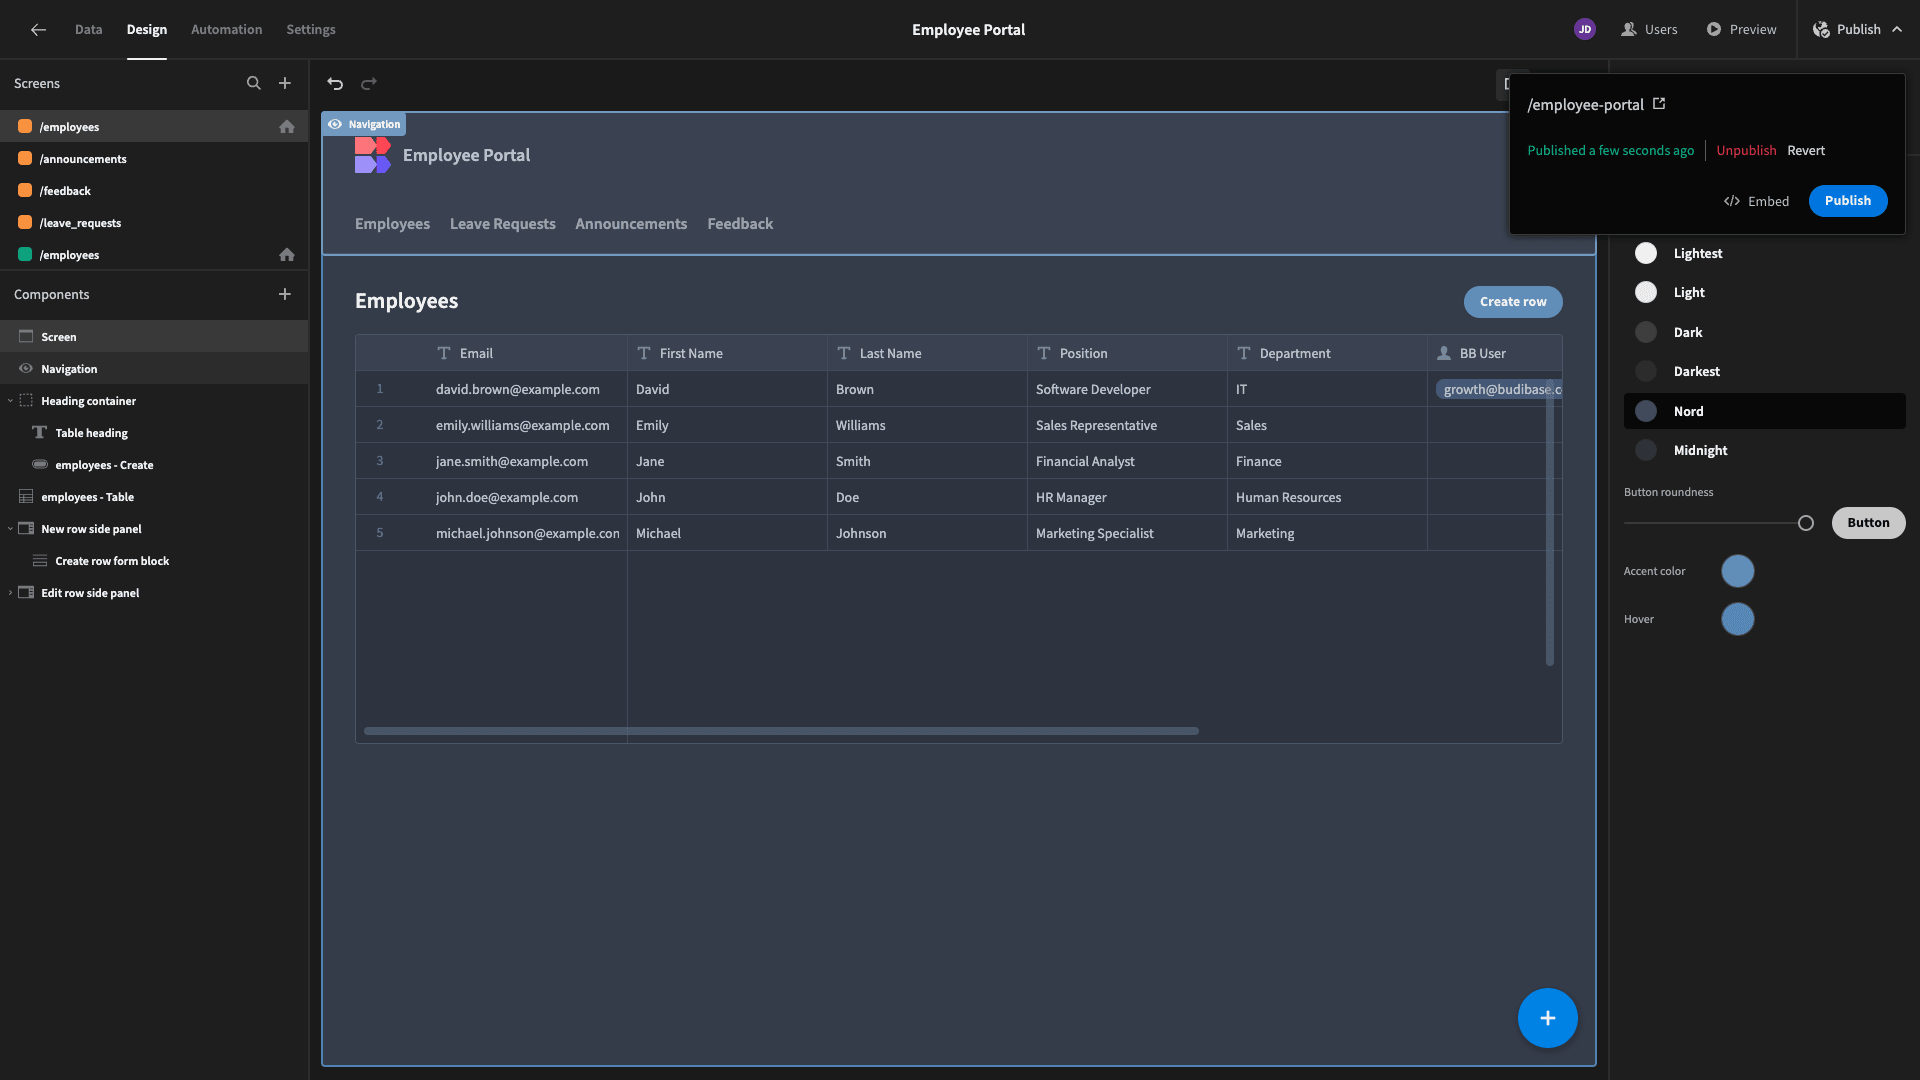Select the Midnight theme radio button
The height and width of the screenshot is (1080, 1920).
[x=1646, y=451]
